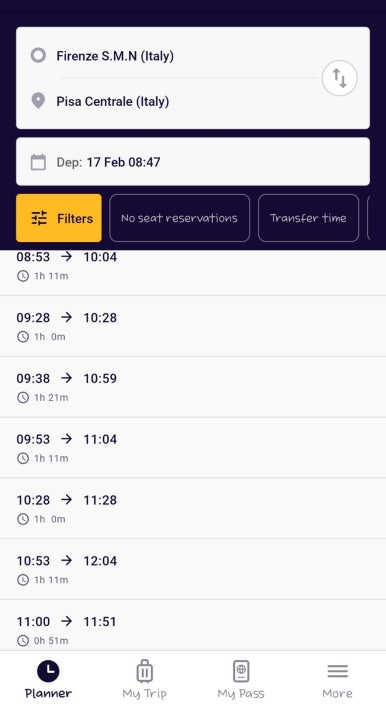Screen dimensions: 386x712
Task: Tap the Planner clock icon
Action: click(x=48, y=671)
